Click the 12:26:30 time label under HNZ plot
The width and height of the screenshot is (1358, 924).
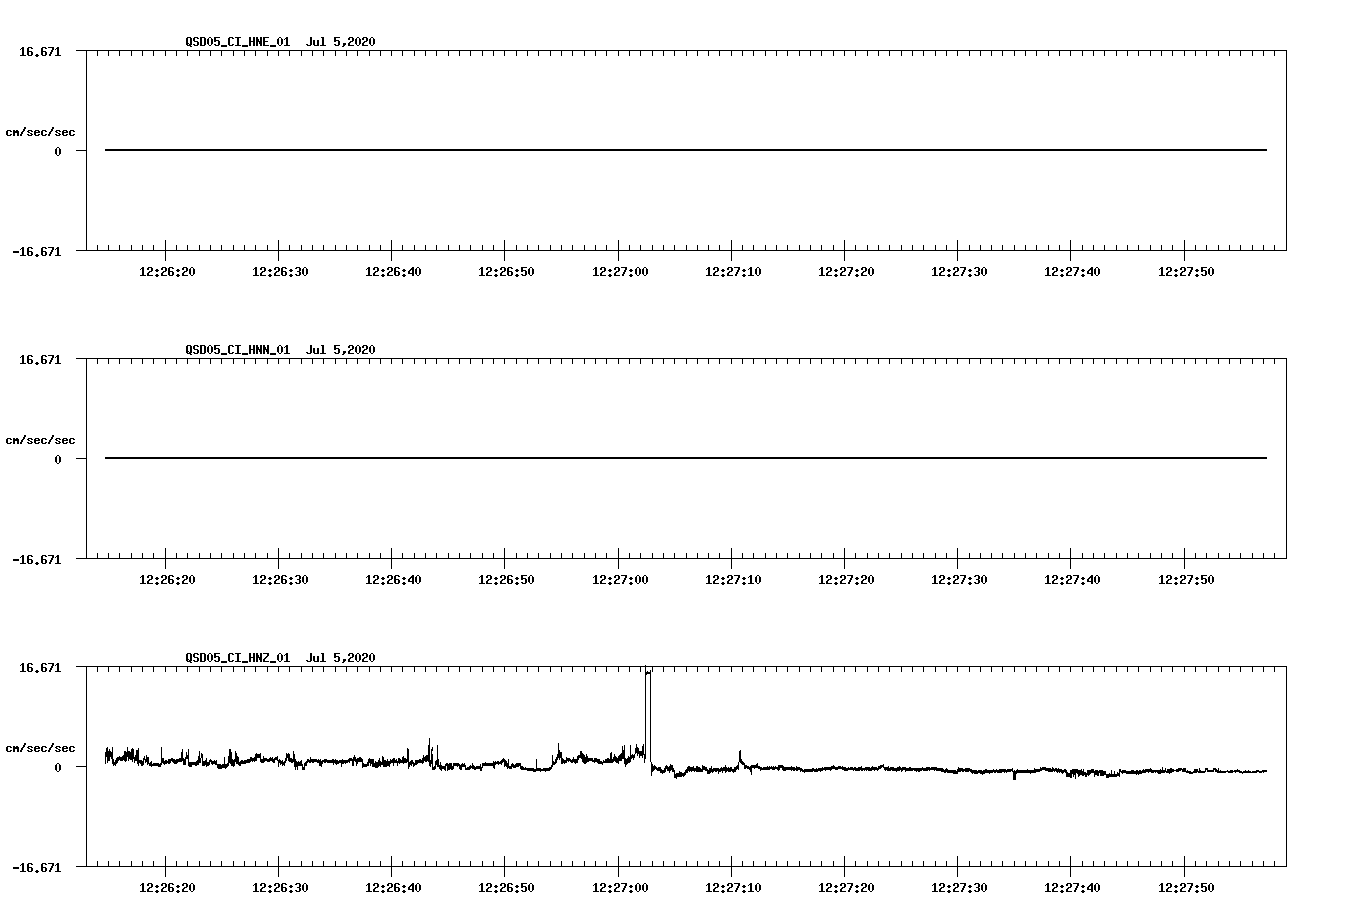[x=280, y=888]
